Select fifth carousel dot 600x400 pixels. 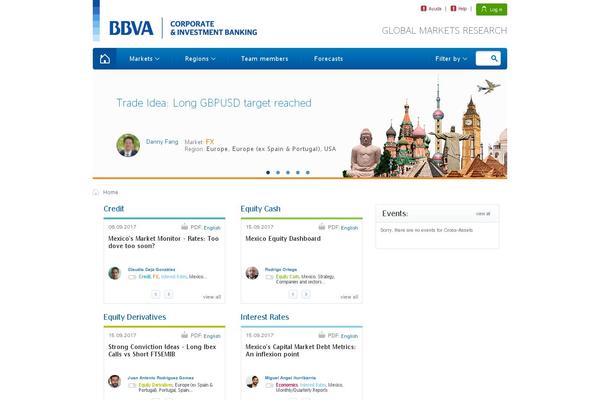tap(308, 173)
